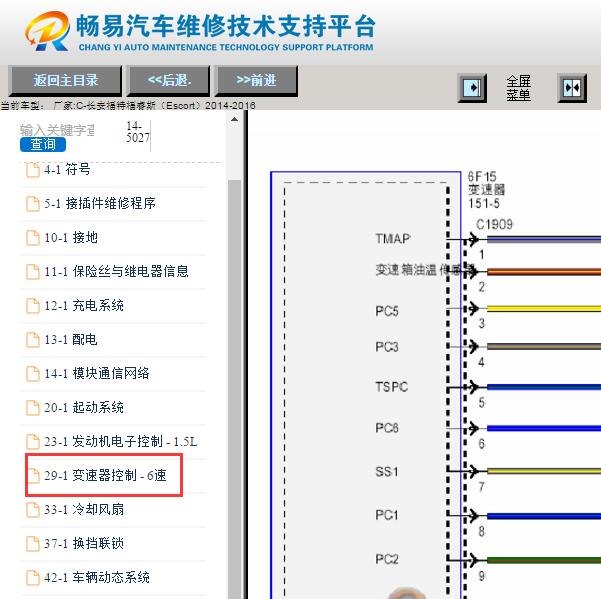Open 11-1 保险丝与继电器信息 section
The width and height of the screenshot is (601, 599).
[116, 271]
